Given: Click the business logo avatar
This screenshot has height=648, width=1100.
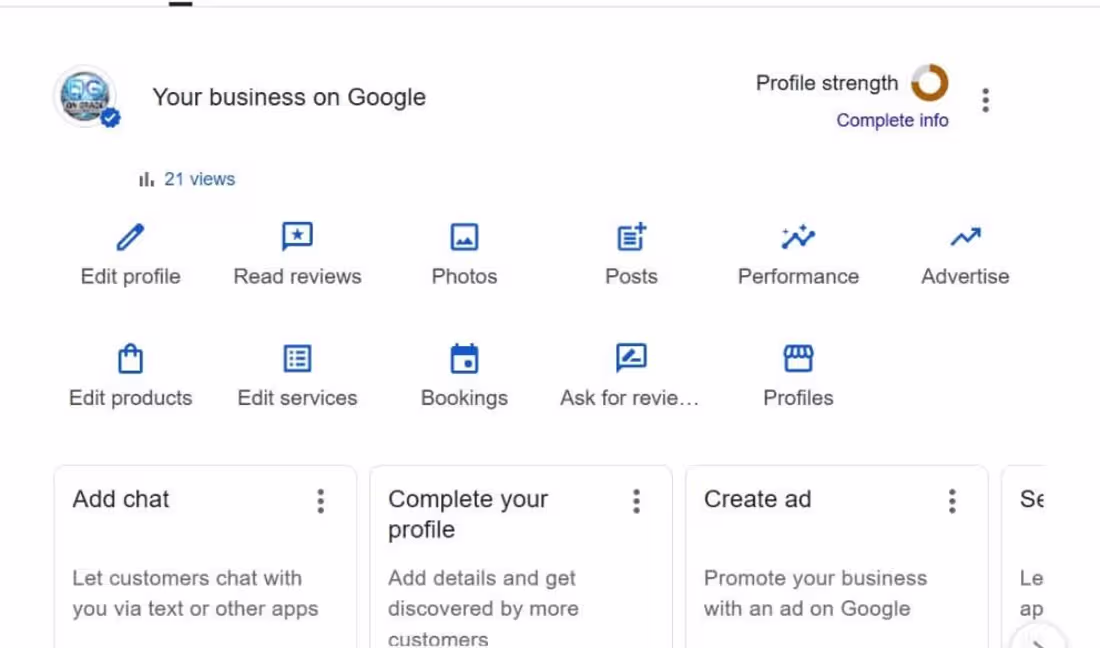Looking at the screenshot, I should point(86,97).
